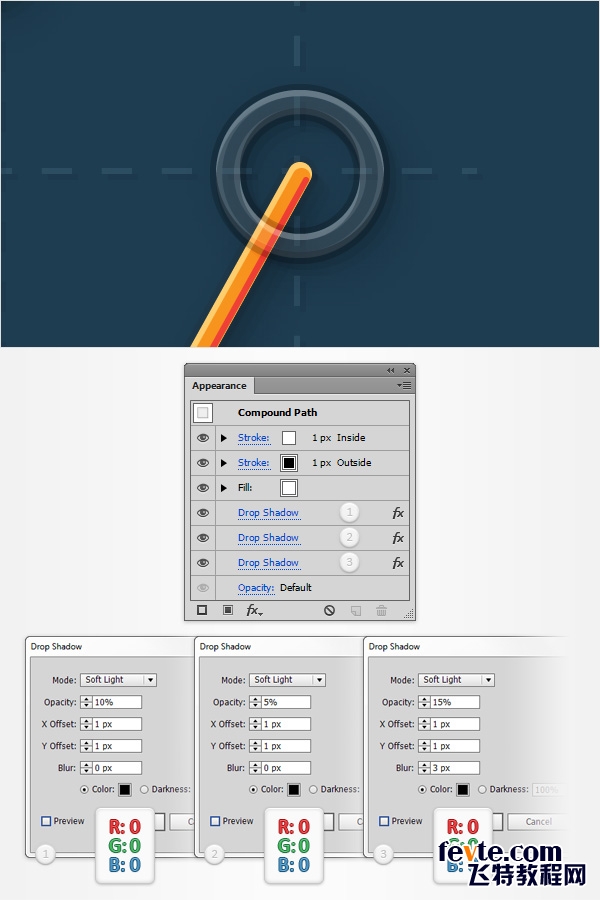
Task: Click Delete Selected Item trash icon
Action: point(381,610)
